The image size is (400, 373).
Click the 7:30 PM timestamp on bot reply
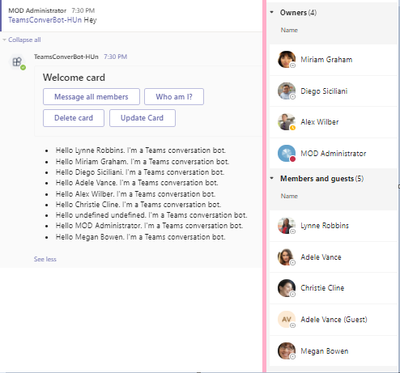(115, 57)
